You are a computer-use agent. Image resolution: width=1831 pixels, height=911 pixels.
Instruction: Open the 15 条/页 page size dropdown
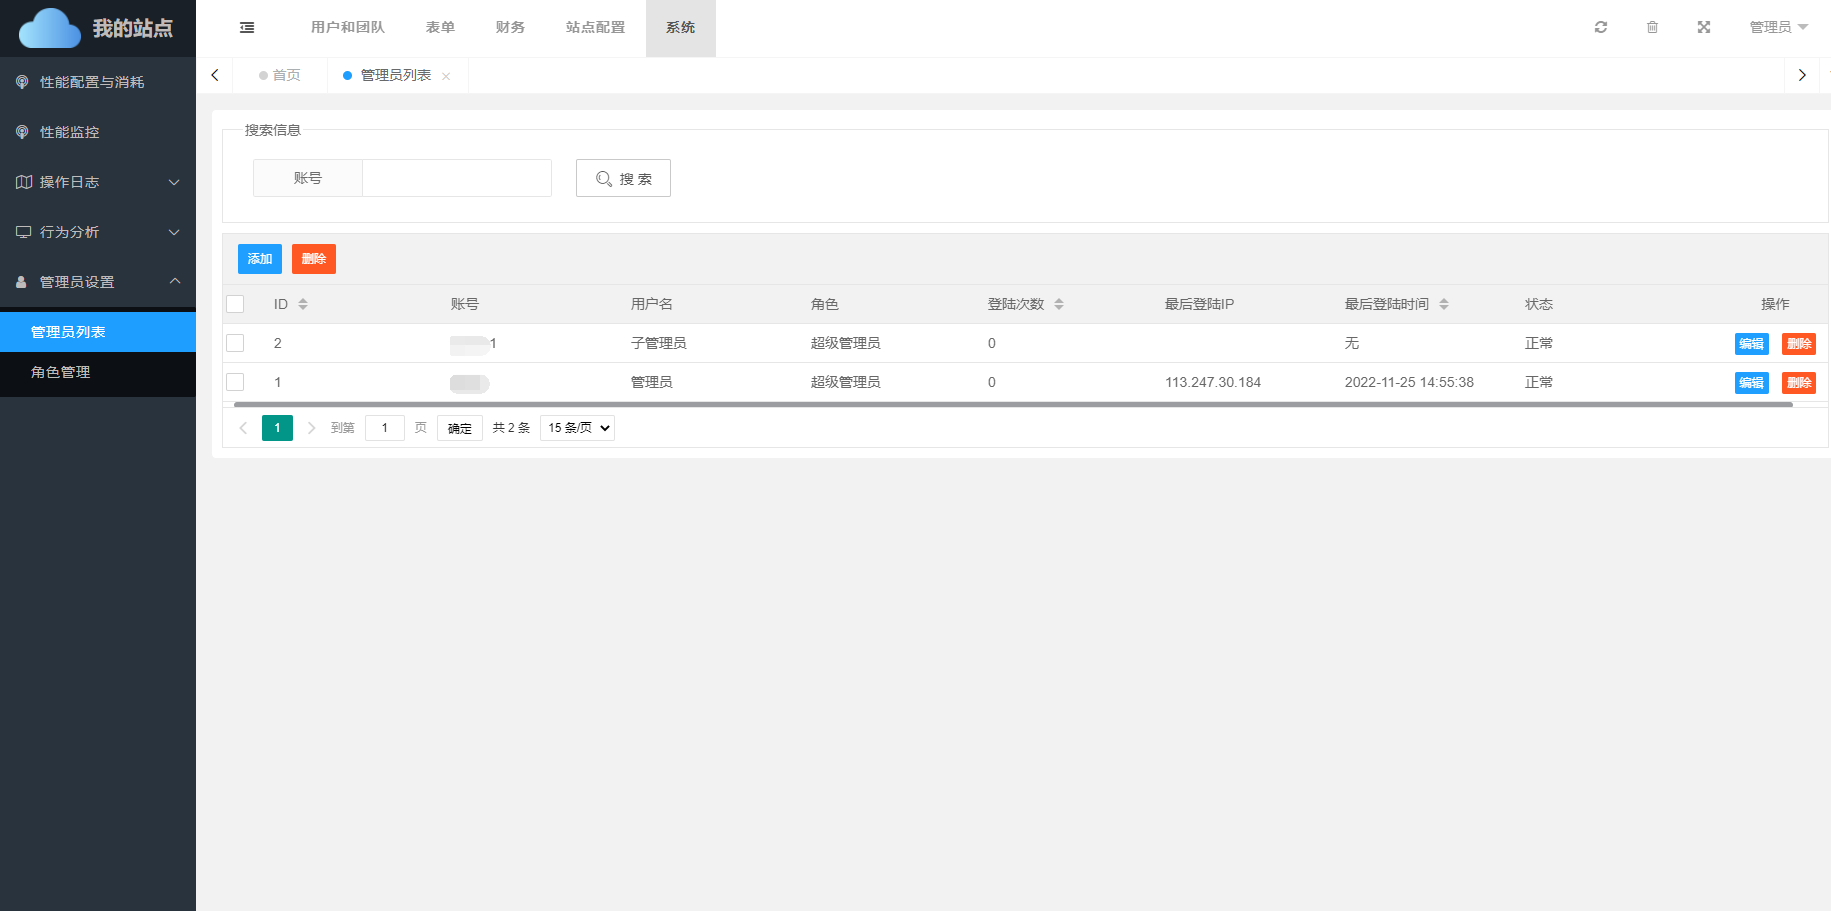577,428
